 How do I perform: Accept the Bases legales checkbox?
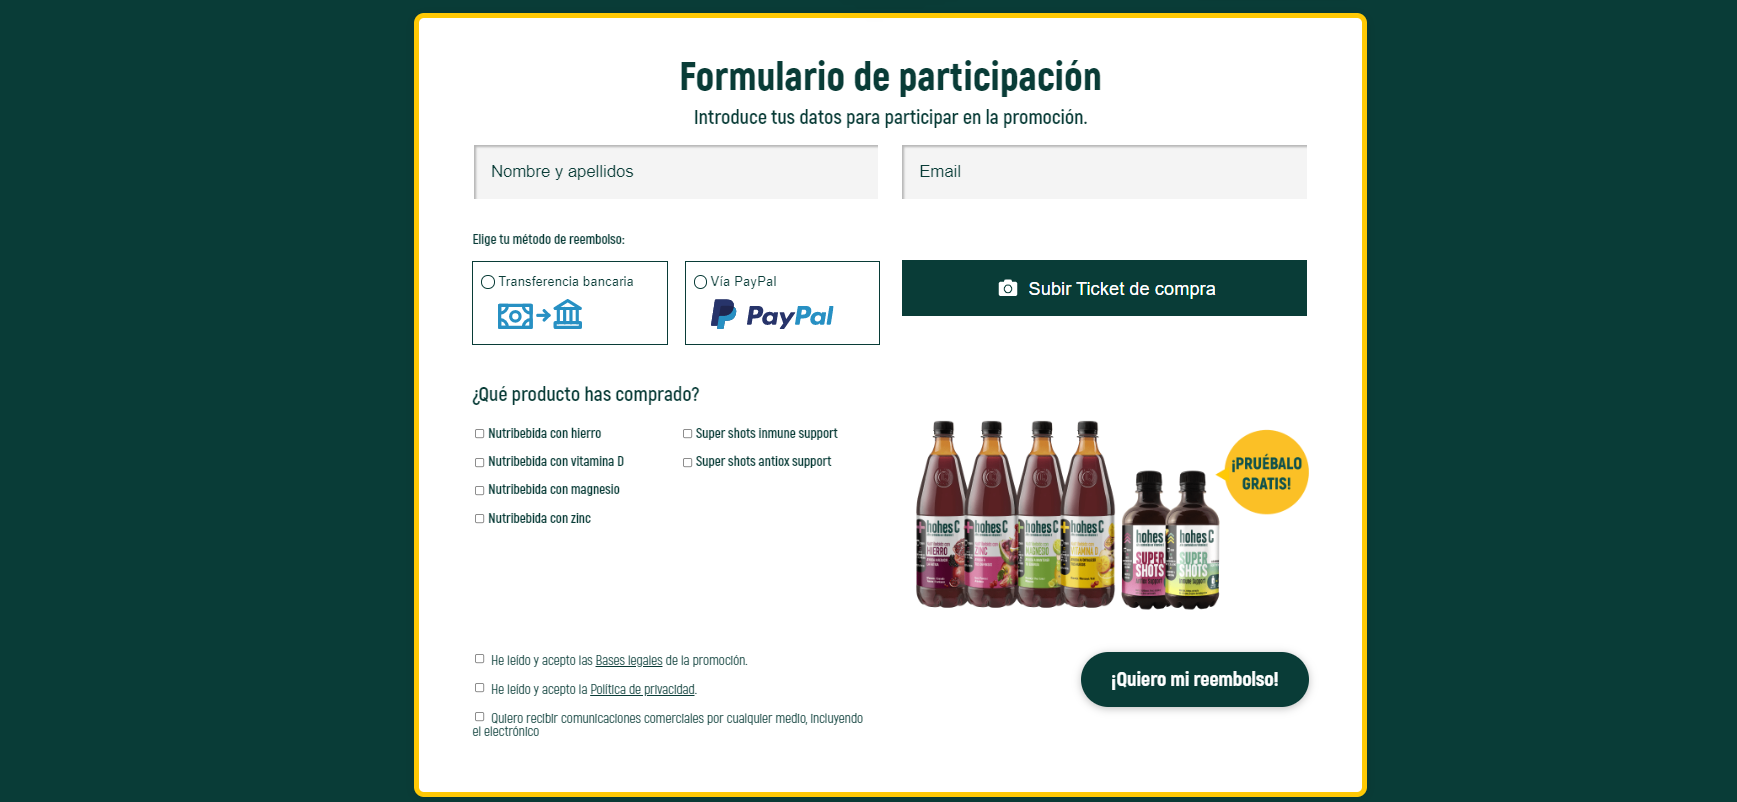[479, 659]
